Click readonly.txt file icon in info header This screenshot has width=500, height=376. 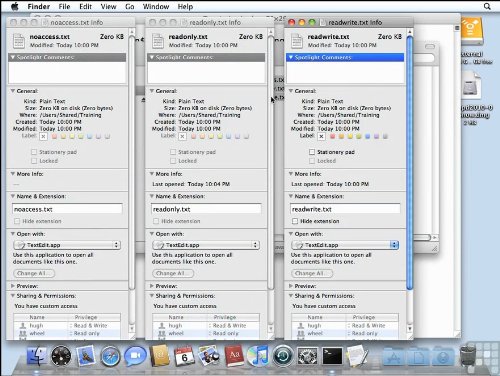158,41
